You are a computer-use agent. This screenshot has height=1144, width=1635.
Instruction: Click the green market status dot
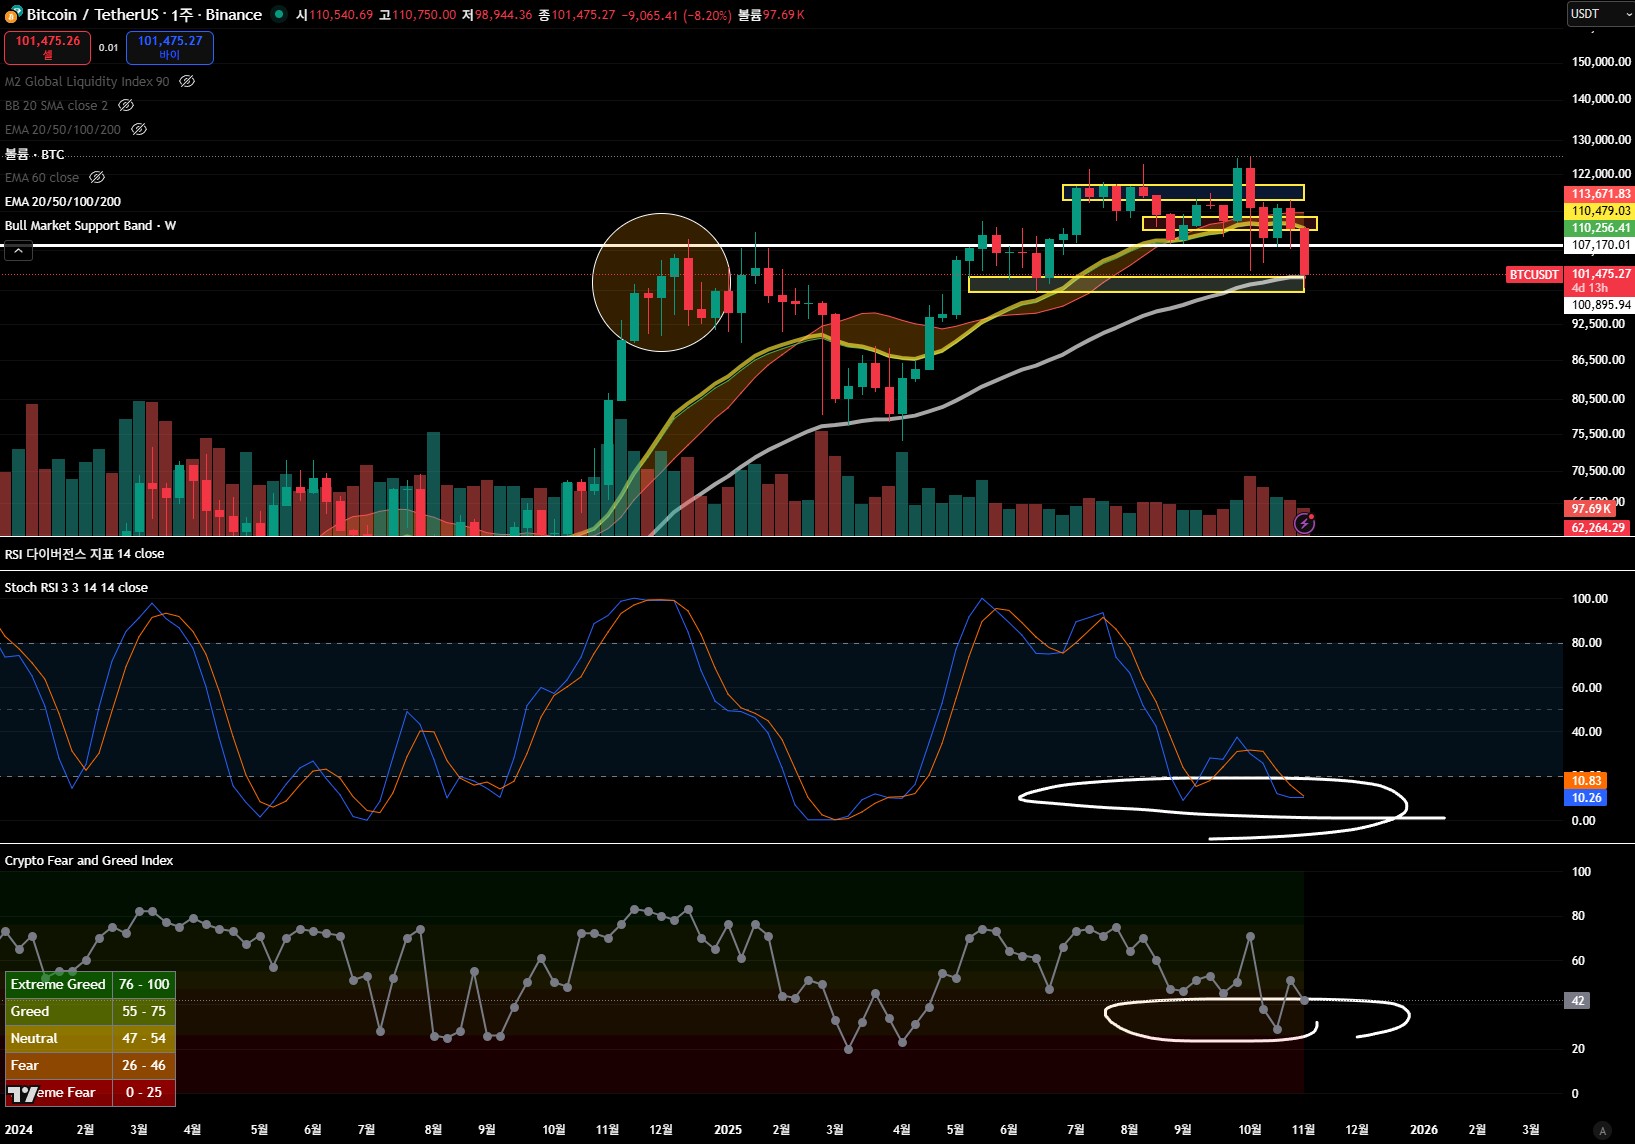coord(278,15)
